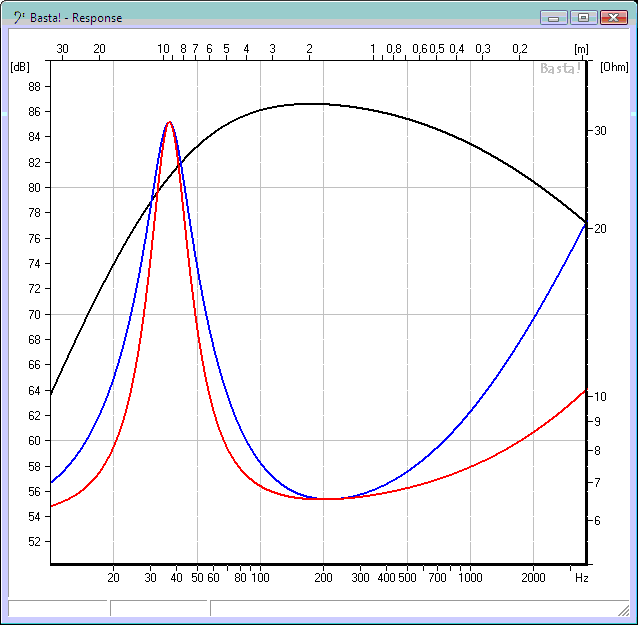Click the 1000 Hz label on frequency axis
The width and height of the screenshot is (638, 625).
pos(470,578)
